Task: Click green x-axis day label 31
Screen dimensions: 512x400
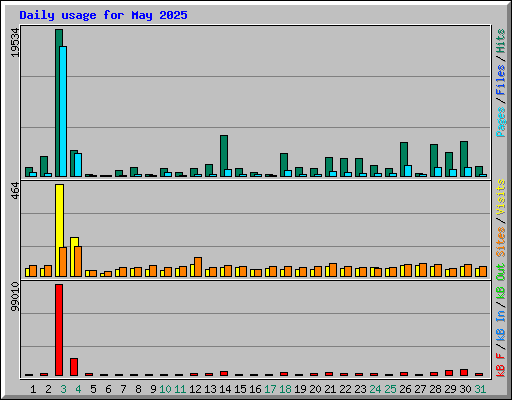Action: pos(480,389)
